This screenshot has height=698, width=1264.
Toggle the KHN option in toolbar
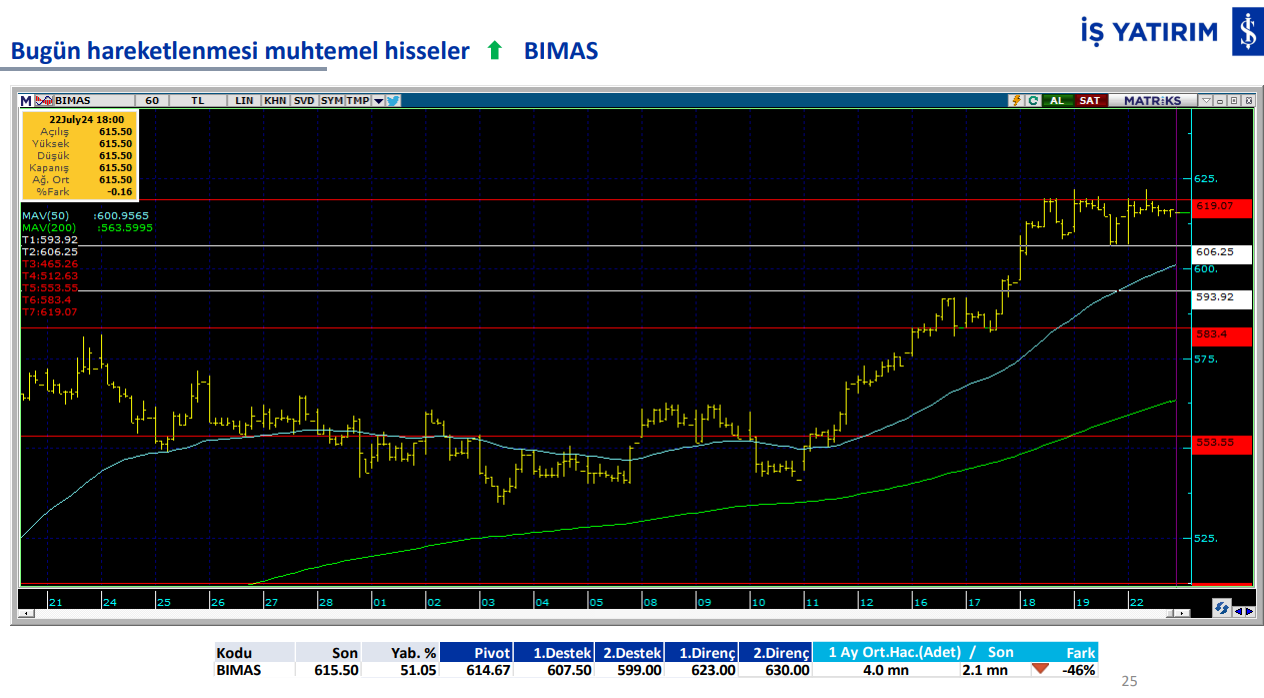click(x=276, y=100)
